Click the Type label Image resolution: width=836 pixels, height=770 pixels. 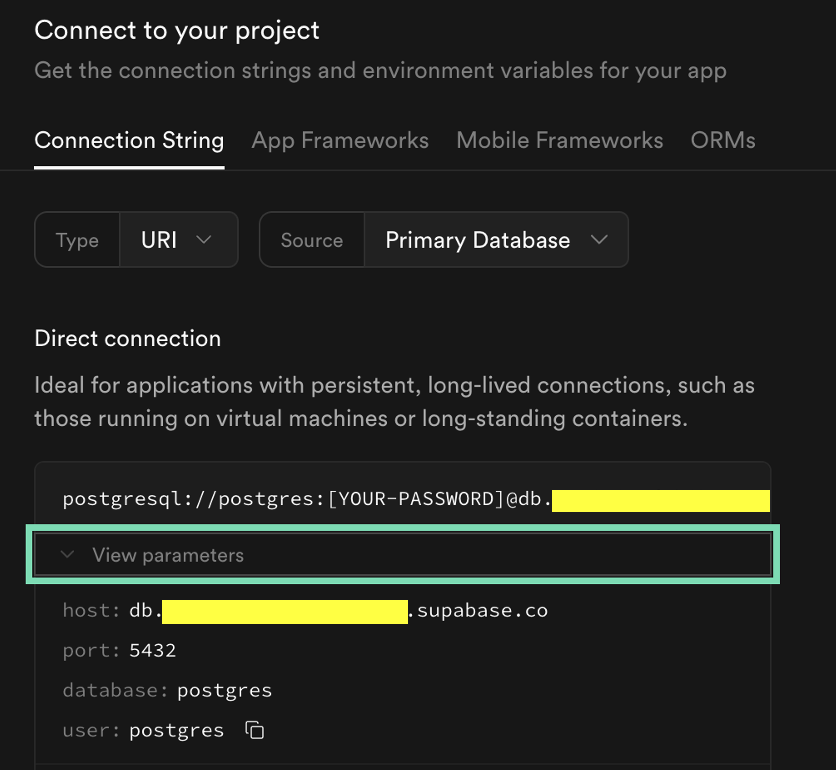(77, 240)
